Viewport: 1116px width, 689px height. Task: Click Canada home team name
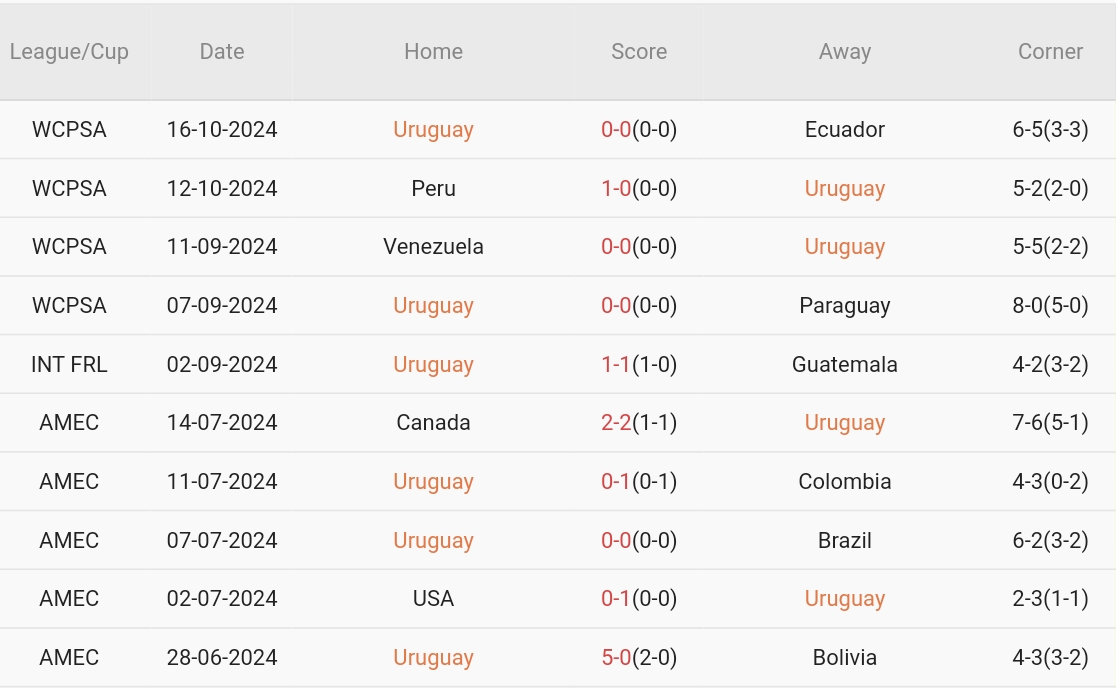(x=433, y=423)
